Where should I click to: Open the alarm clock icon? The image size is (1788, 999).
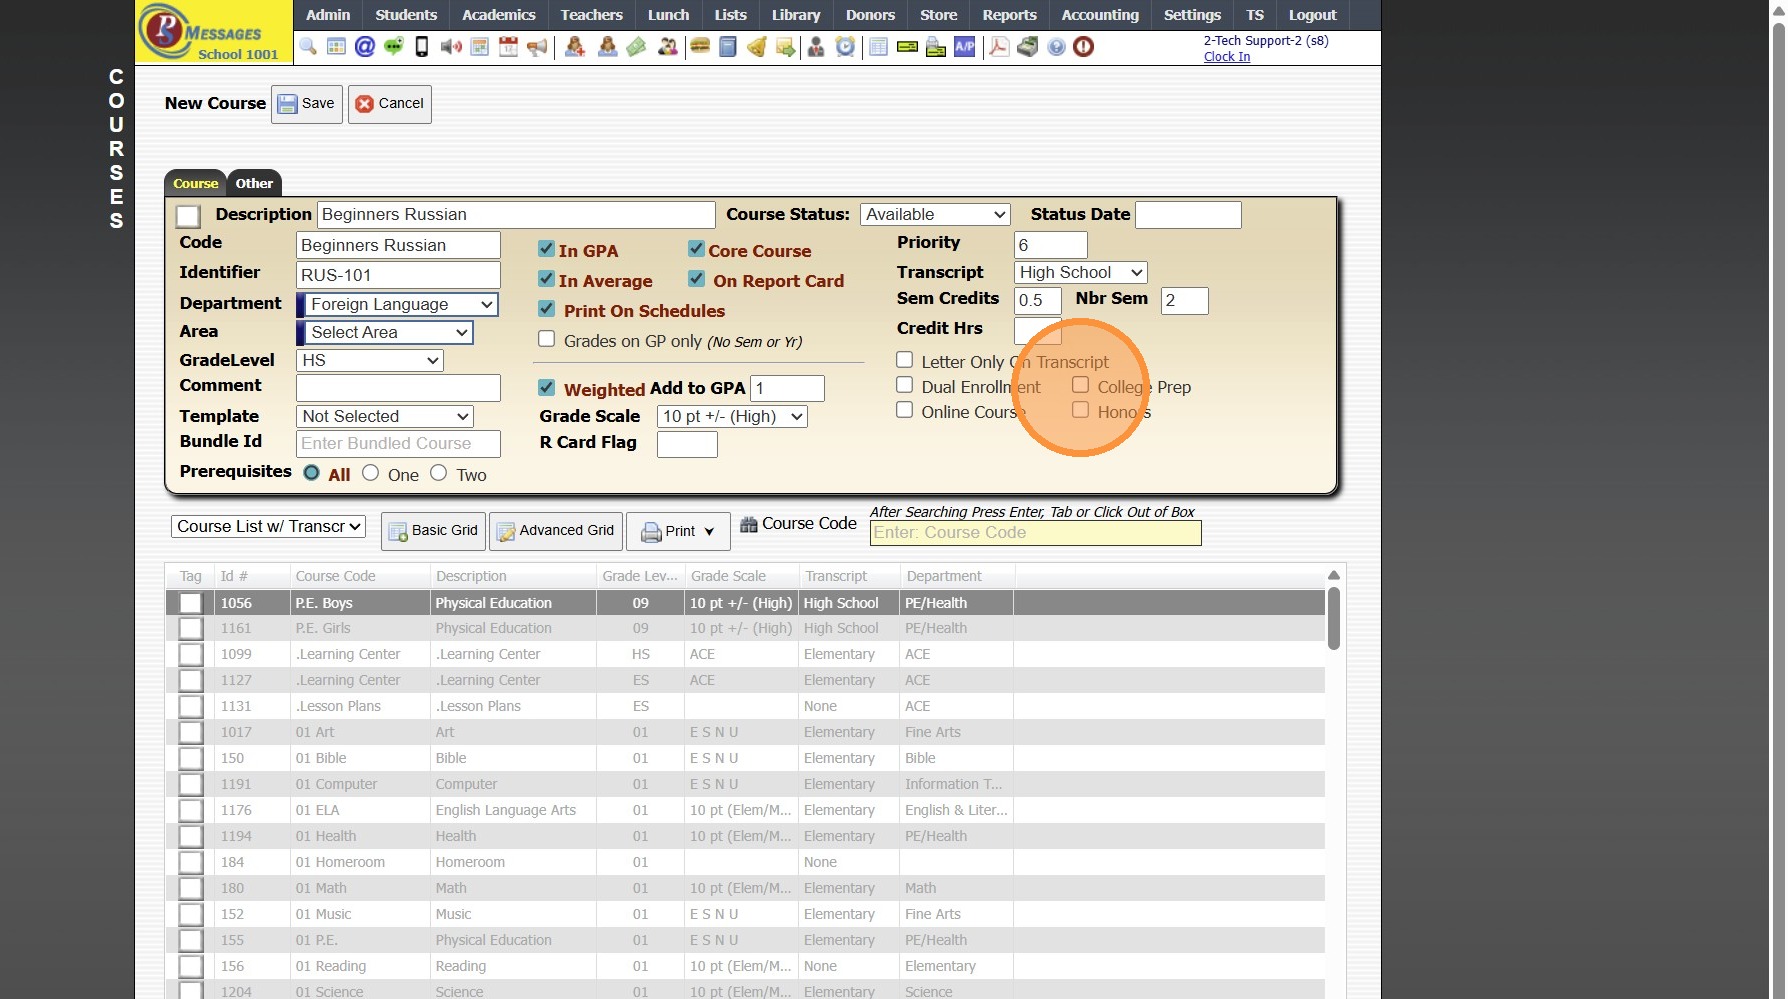click(x=846, y=47)
